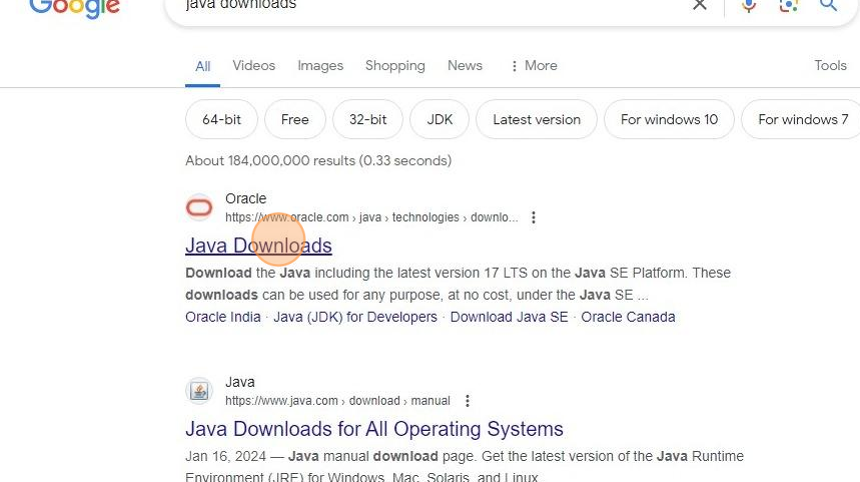Click the Oracle favicon in first result

[x=199, y=207]
